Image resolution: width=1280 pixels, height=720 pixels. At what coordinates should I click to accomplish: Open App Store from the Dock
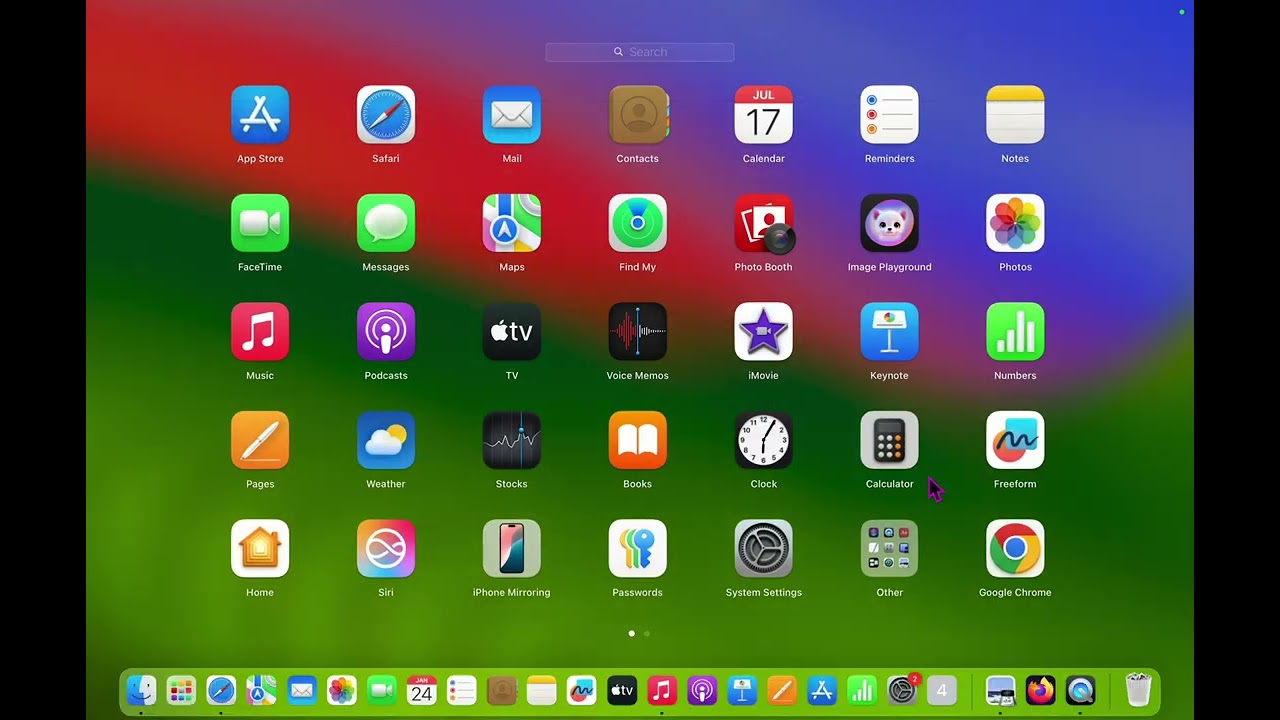point(821,690)
